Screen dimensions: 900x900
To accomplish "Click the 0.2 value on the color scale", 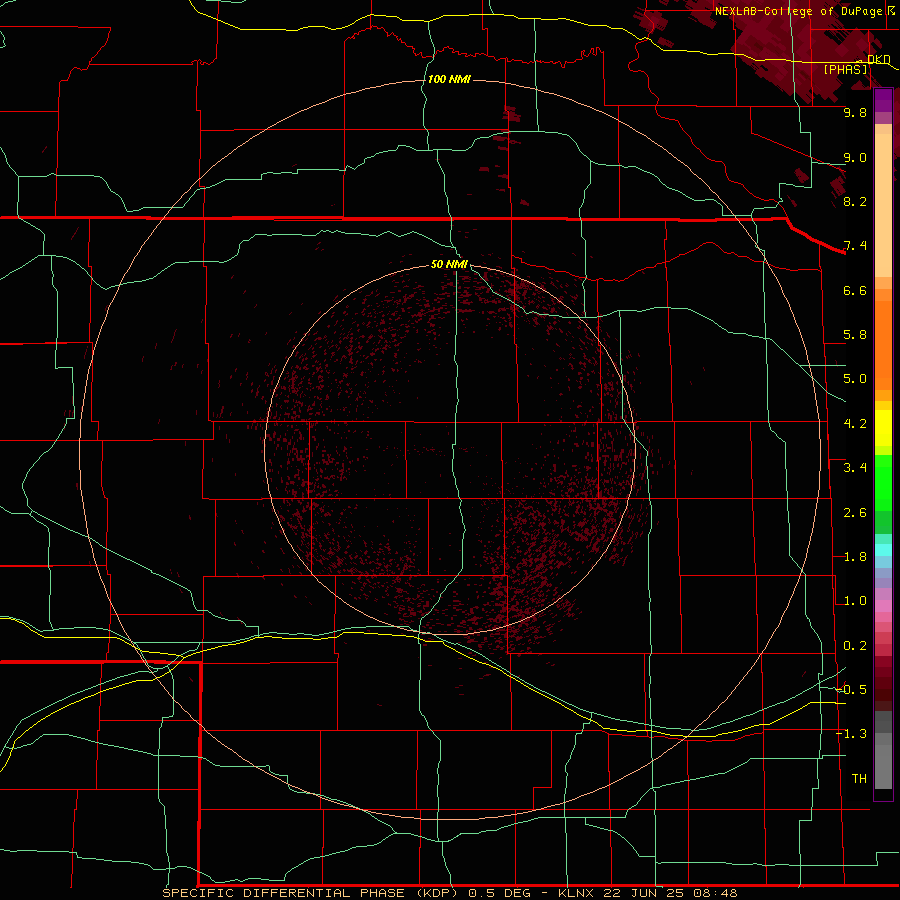I will pyautogui.click(x=855, y=646).
